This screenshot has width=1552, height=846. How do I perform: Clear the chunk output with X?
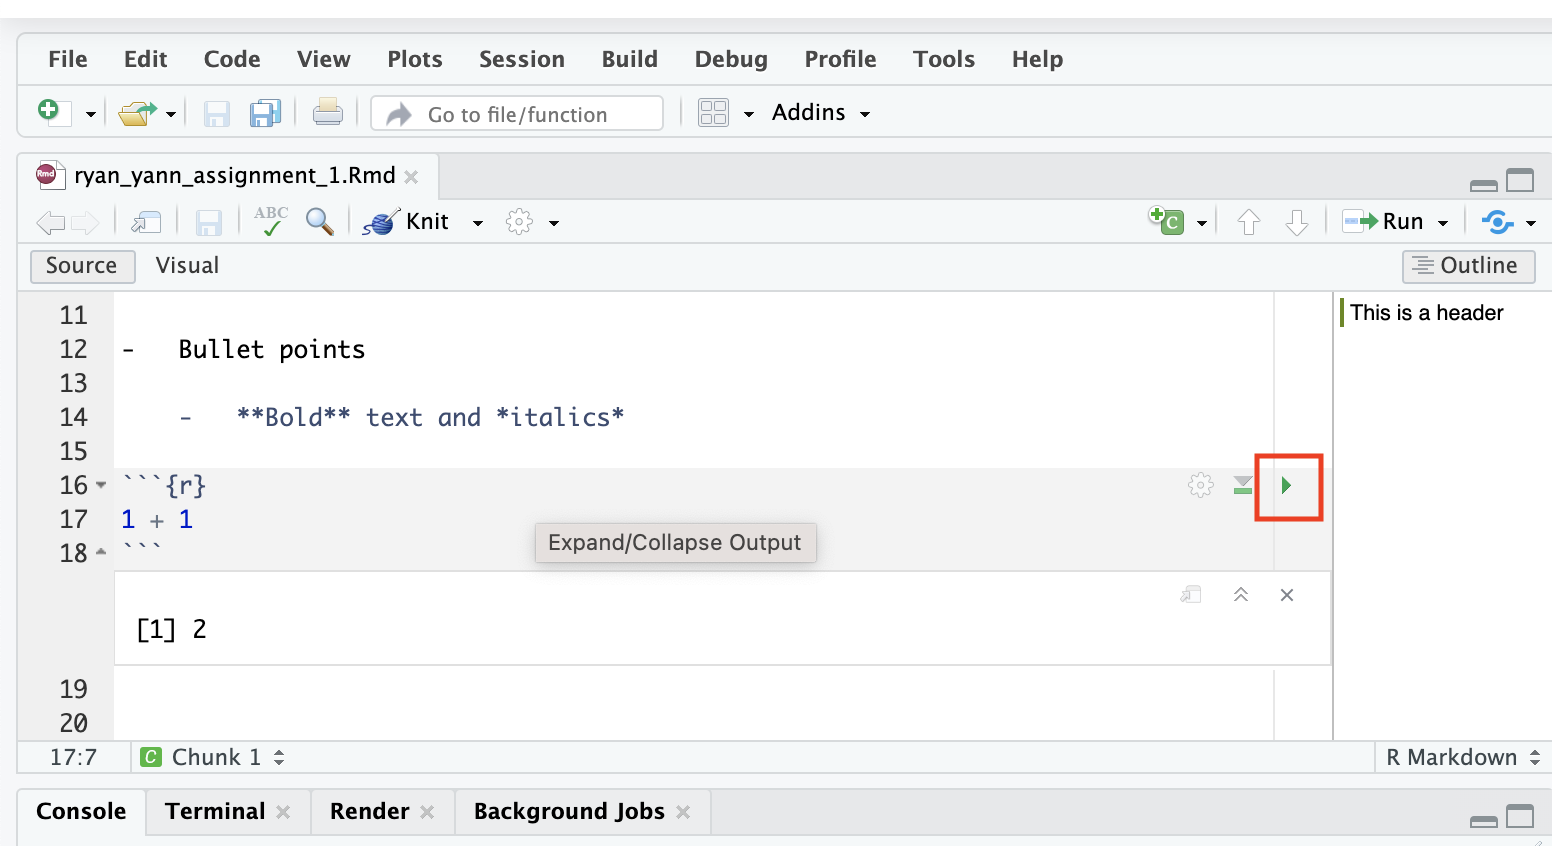(1287, 595)
